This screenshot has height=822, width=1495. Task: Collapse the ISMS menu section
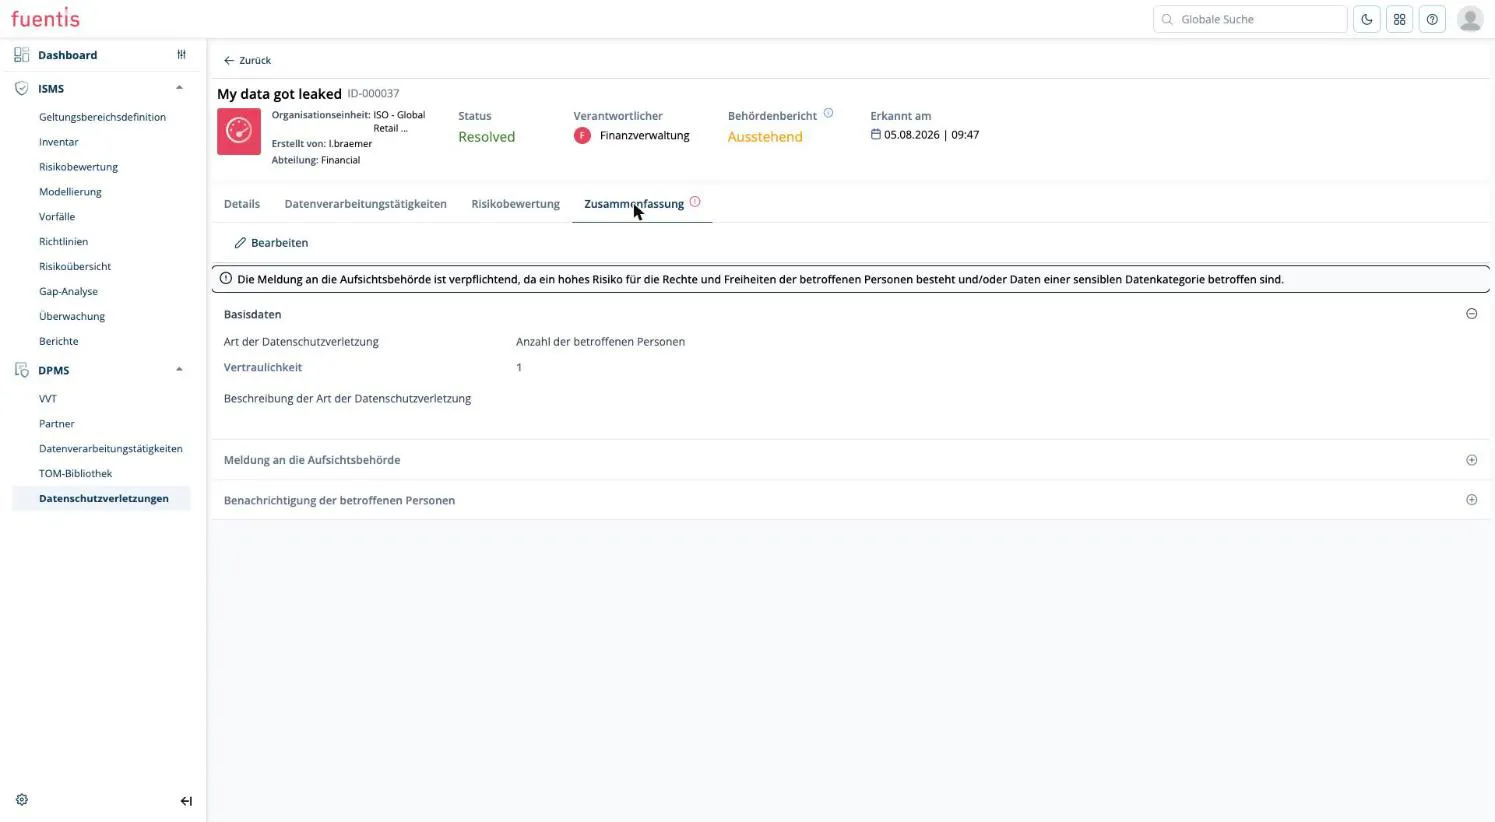coord(179,88)
